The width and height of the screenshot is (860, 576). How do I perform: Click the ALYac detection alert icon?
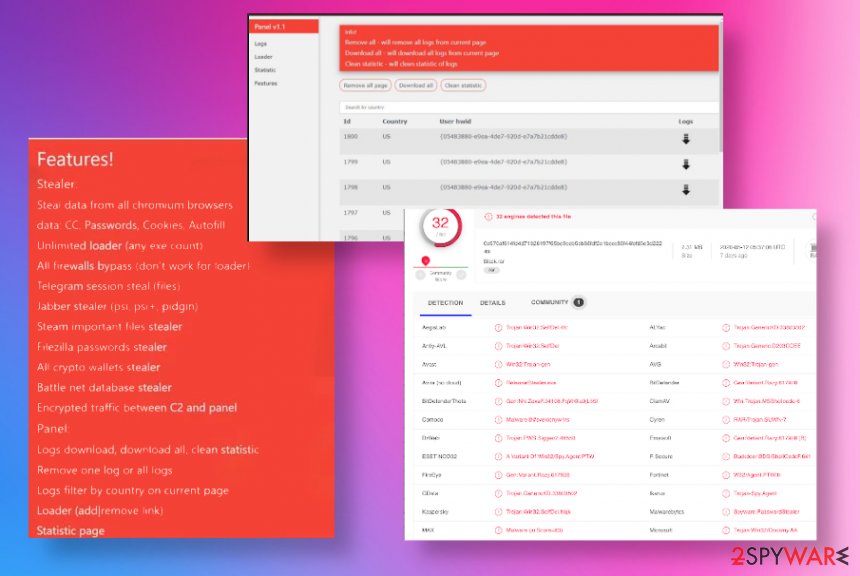pos(726,327)
